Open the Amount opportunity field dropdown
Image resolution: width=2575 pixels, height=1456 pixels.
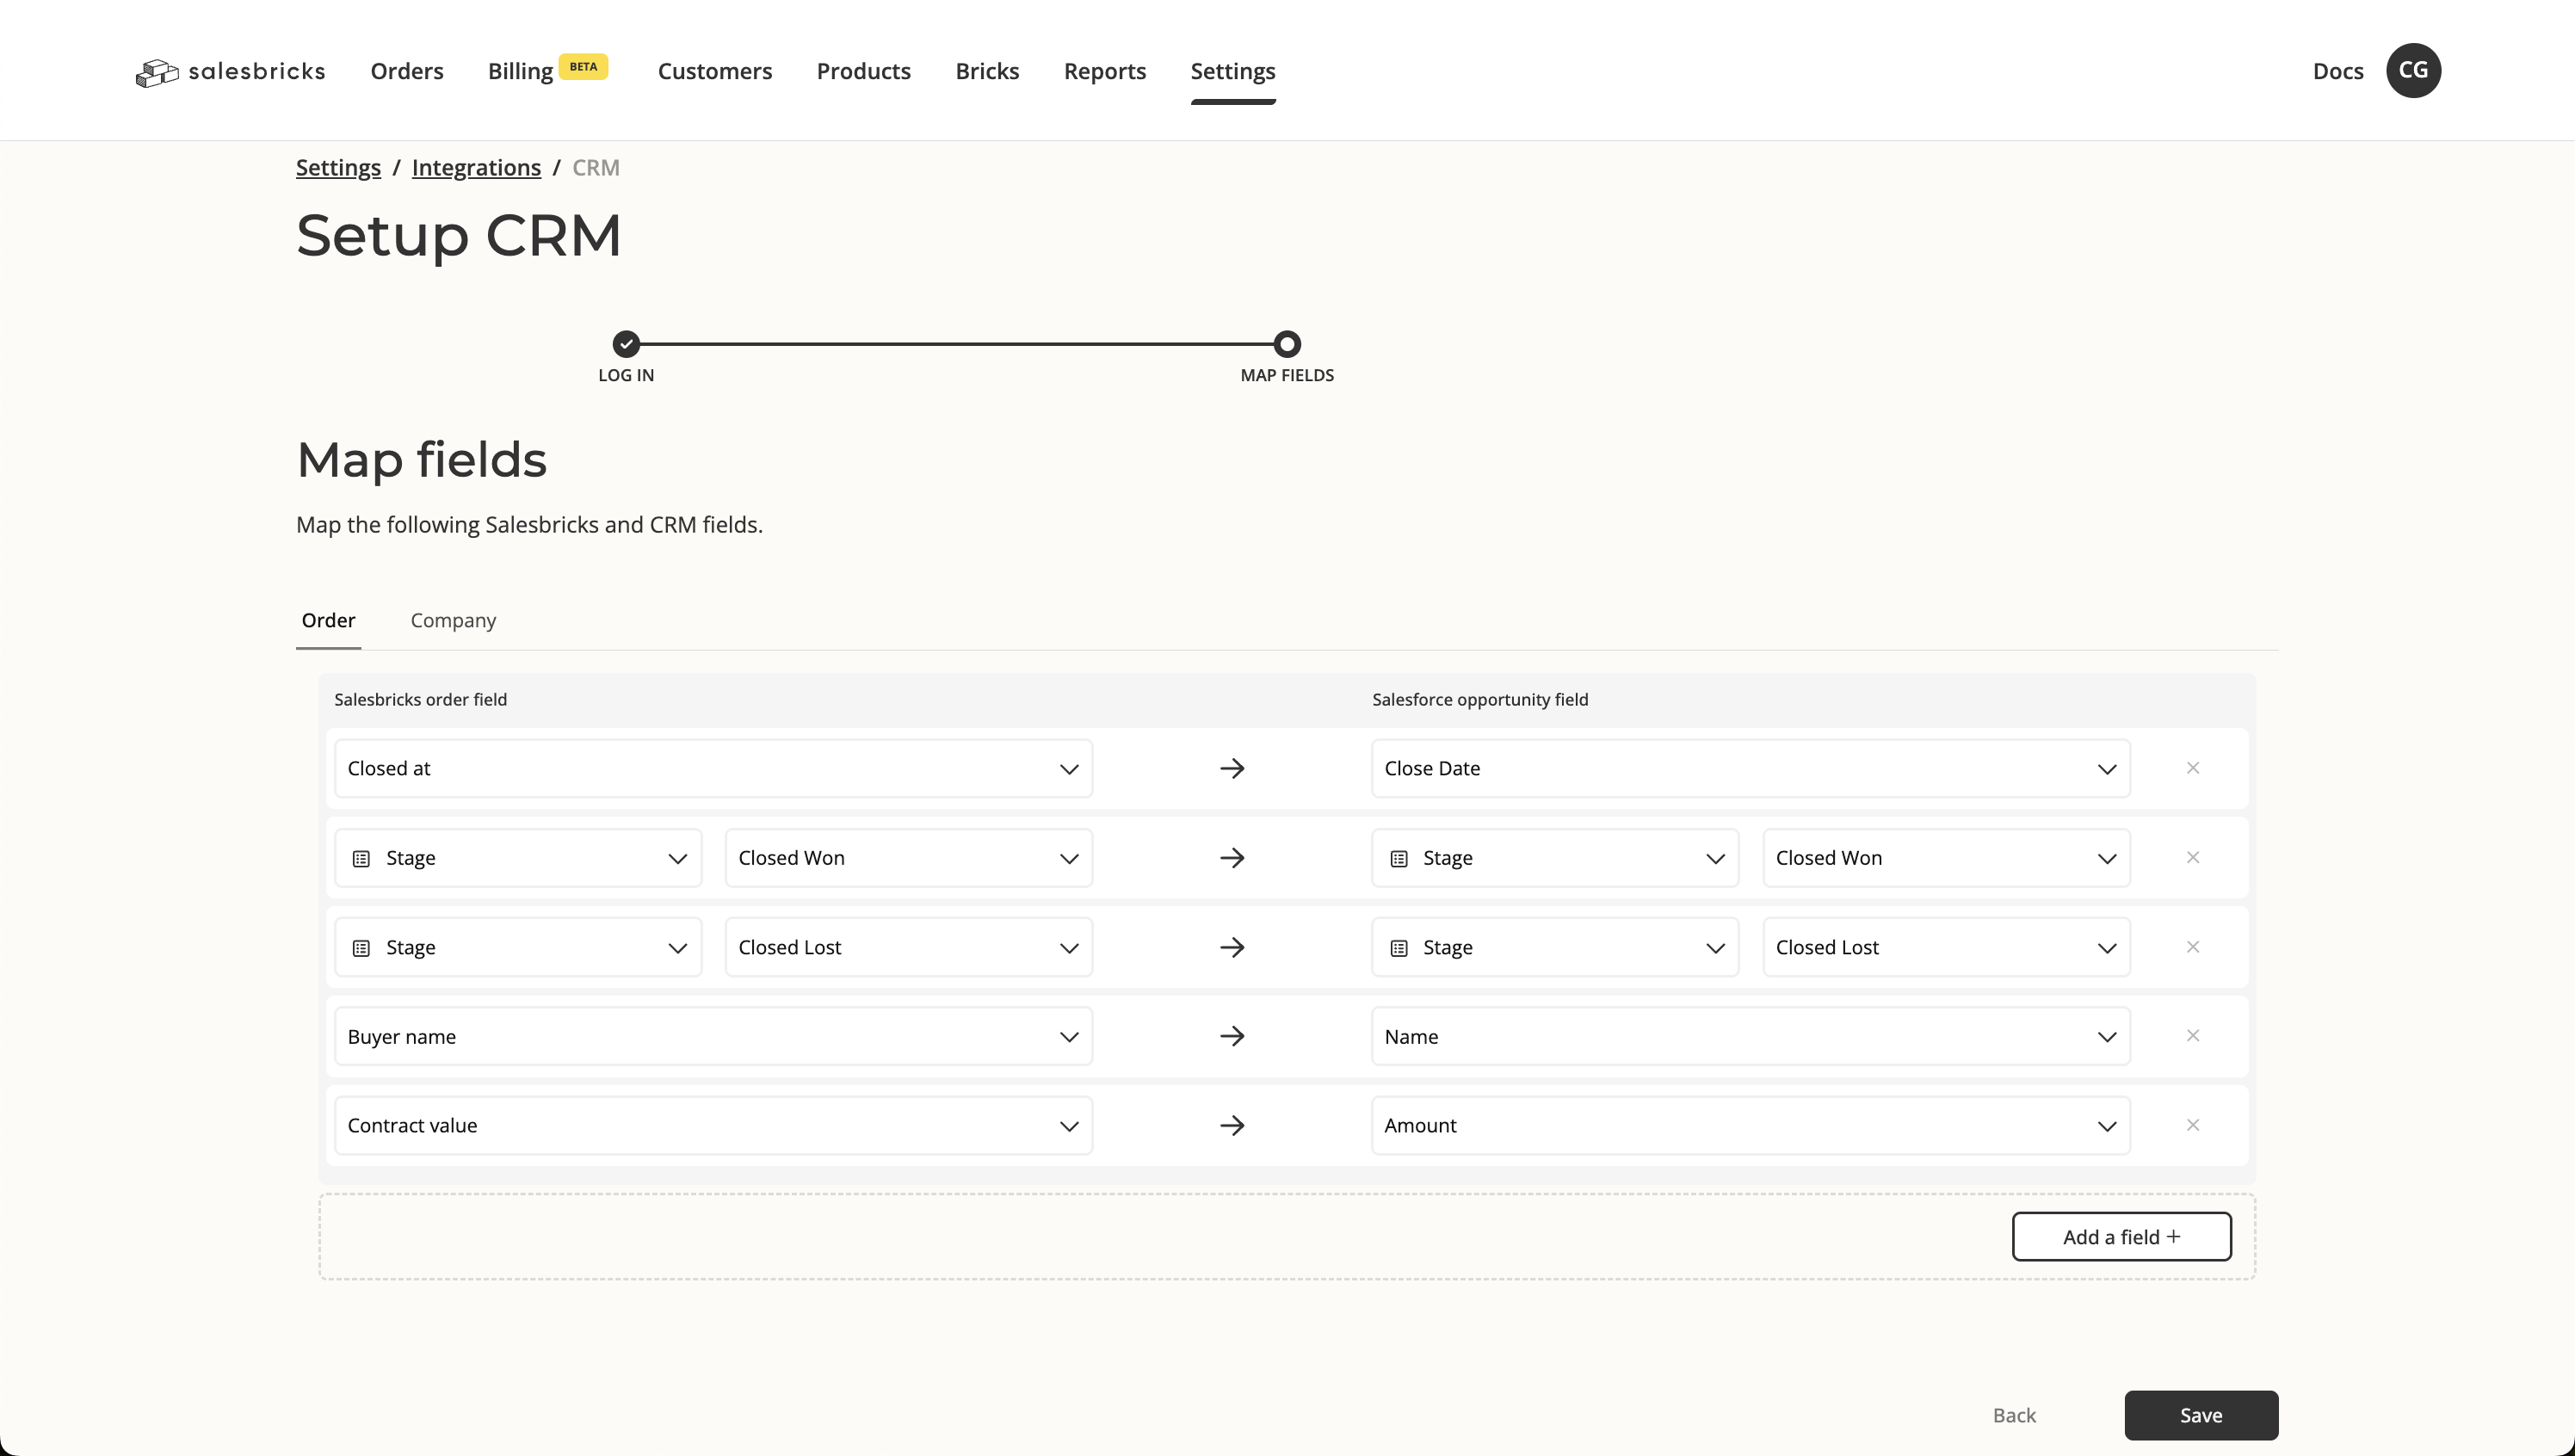1750,1125
